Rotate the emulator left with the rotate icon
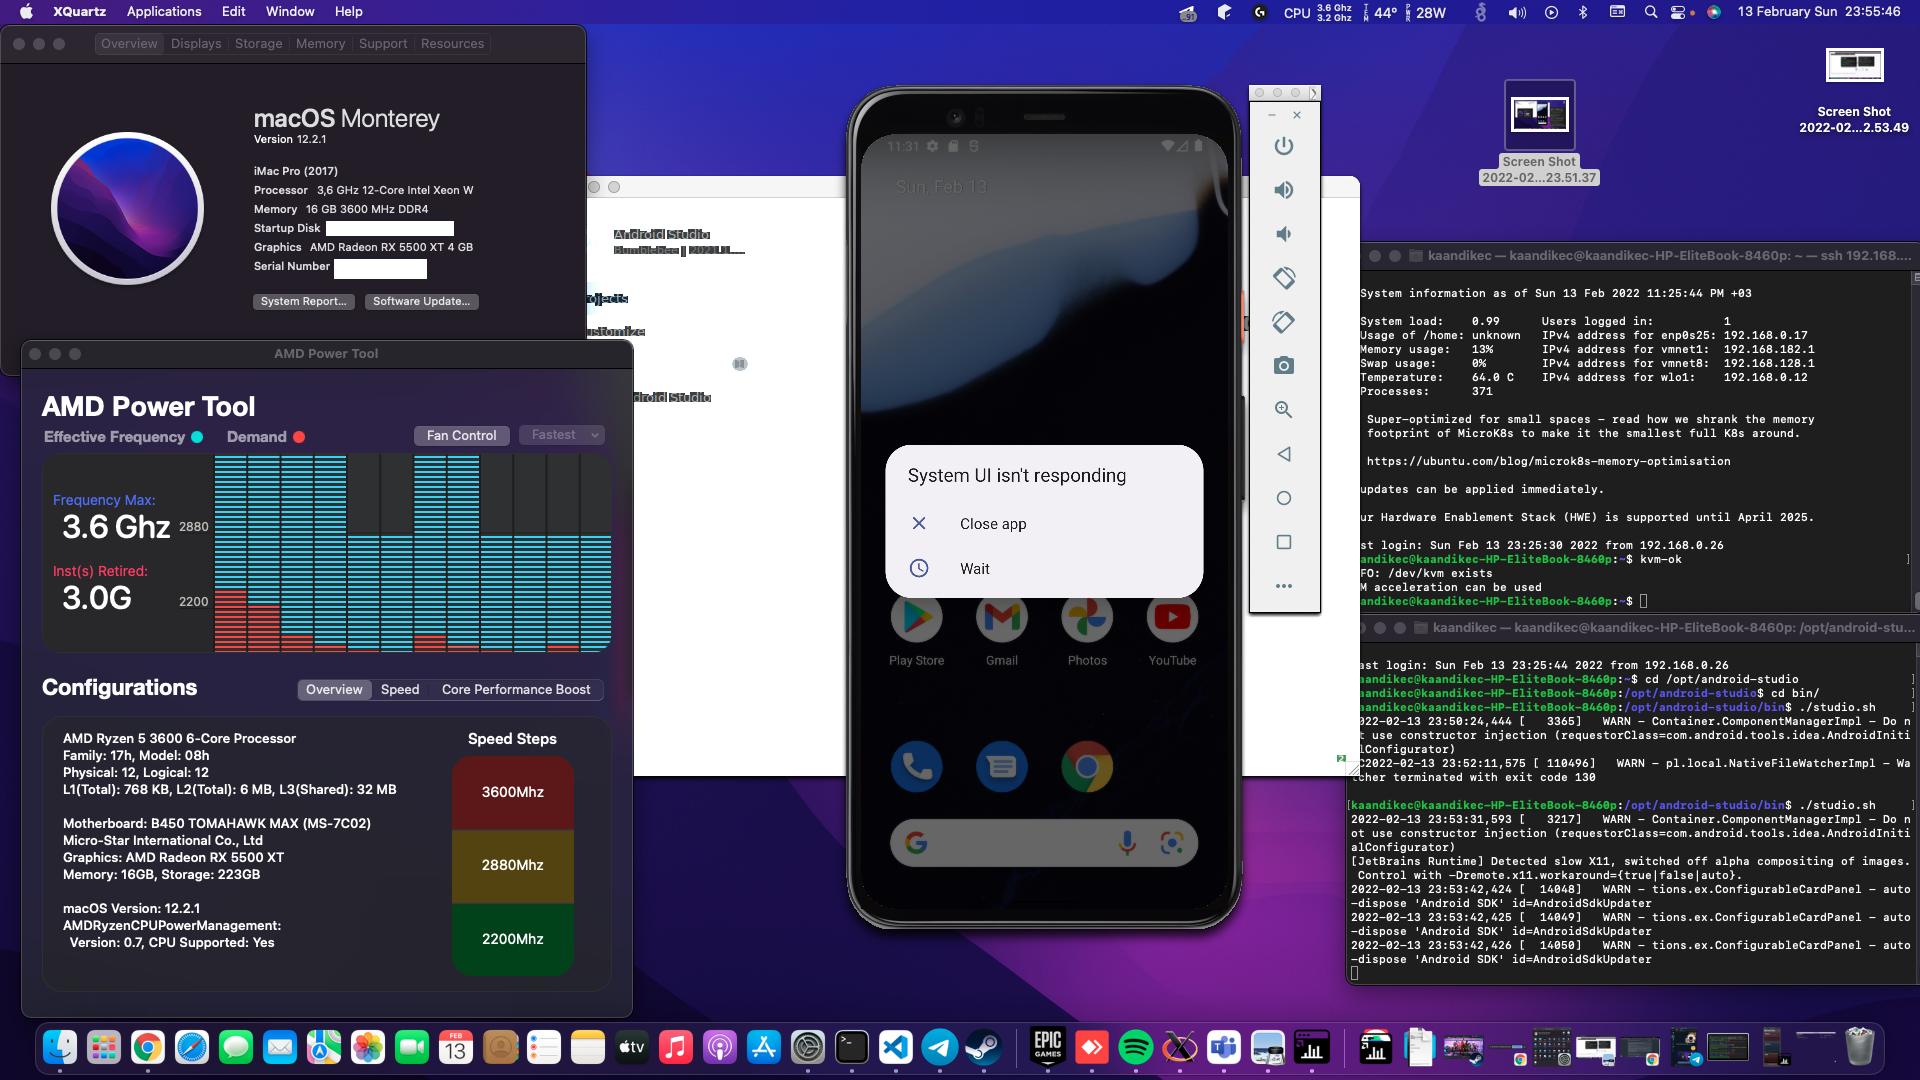Viewport: 1920px width, 1080px height. point(1284,278)
